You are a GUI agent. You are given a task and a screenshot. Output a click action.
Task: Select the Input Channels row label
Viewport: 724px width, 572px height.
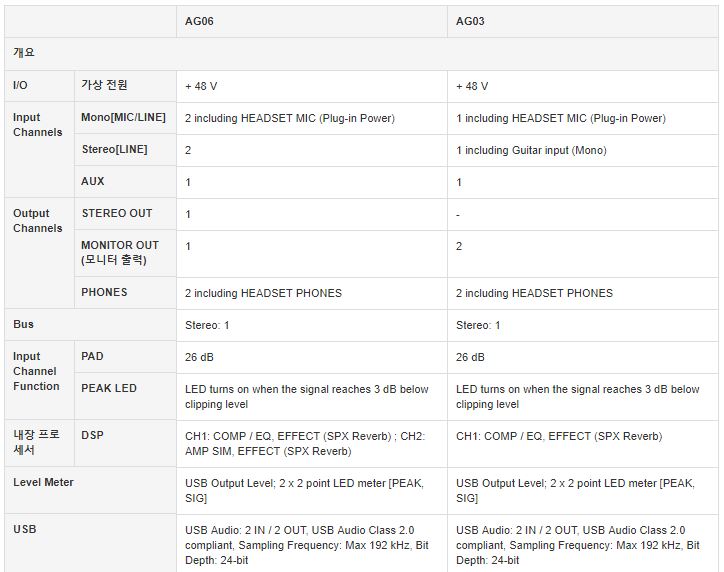coord(37,125)
